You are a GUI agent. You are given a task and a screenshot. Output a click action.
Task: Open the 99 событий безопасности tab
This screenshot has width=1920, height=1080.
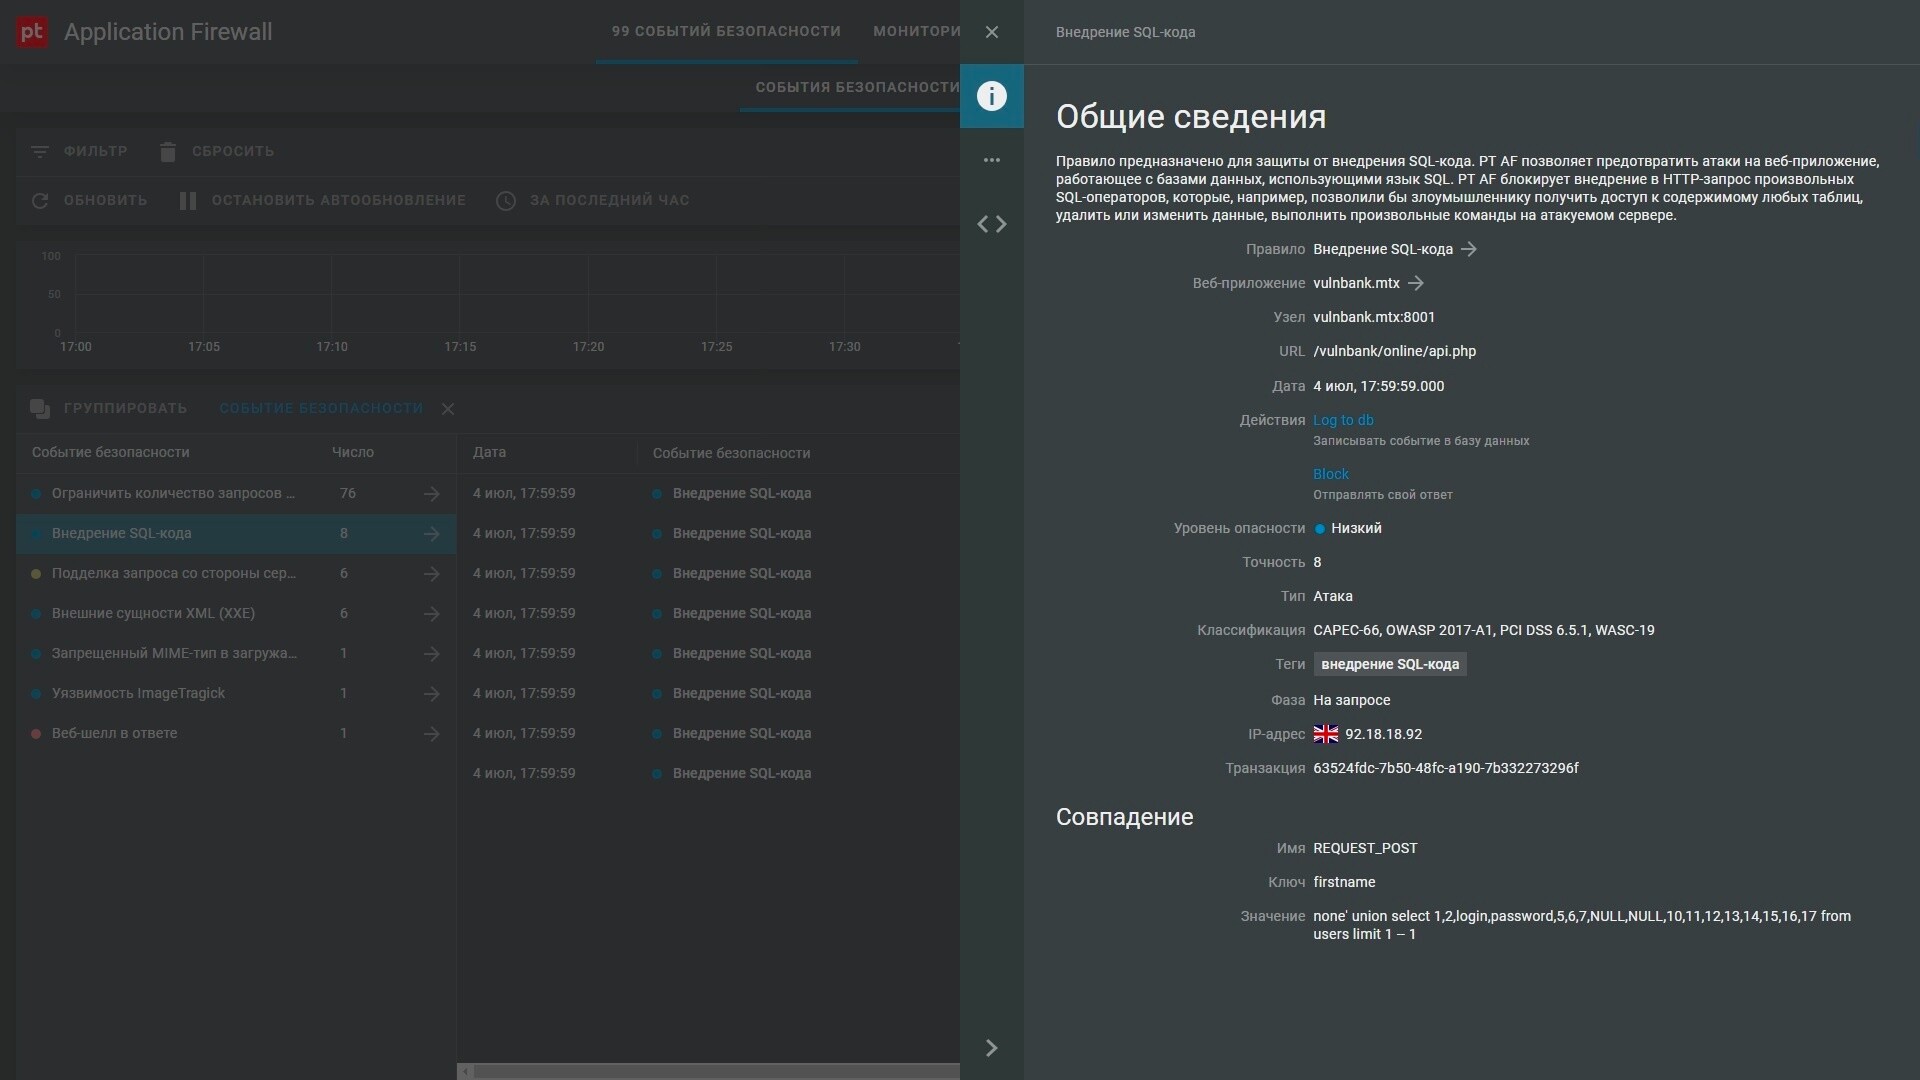(726, 32)
